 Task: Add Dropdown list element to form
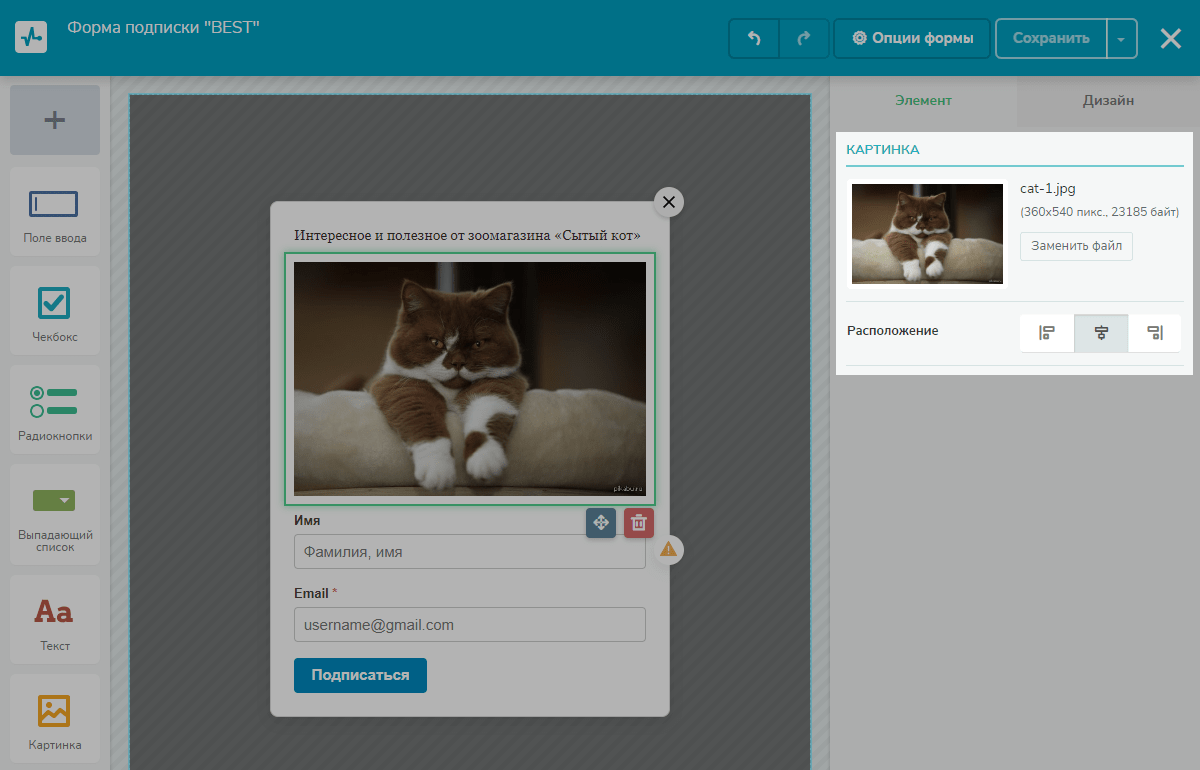click(x=55, y=514)
